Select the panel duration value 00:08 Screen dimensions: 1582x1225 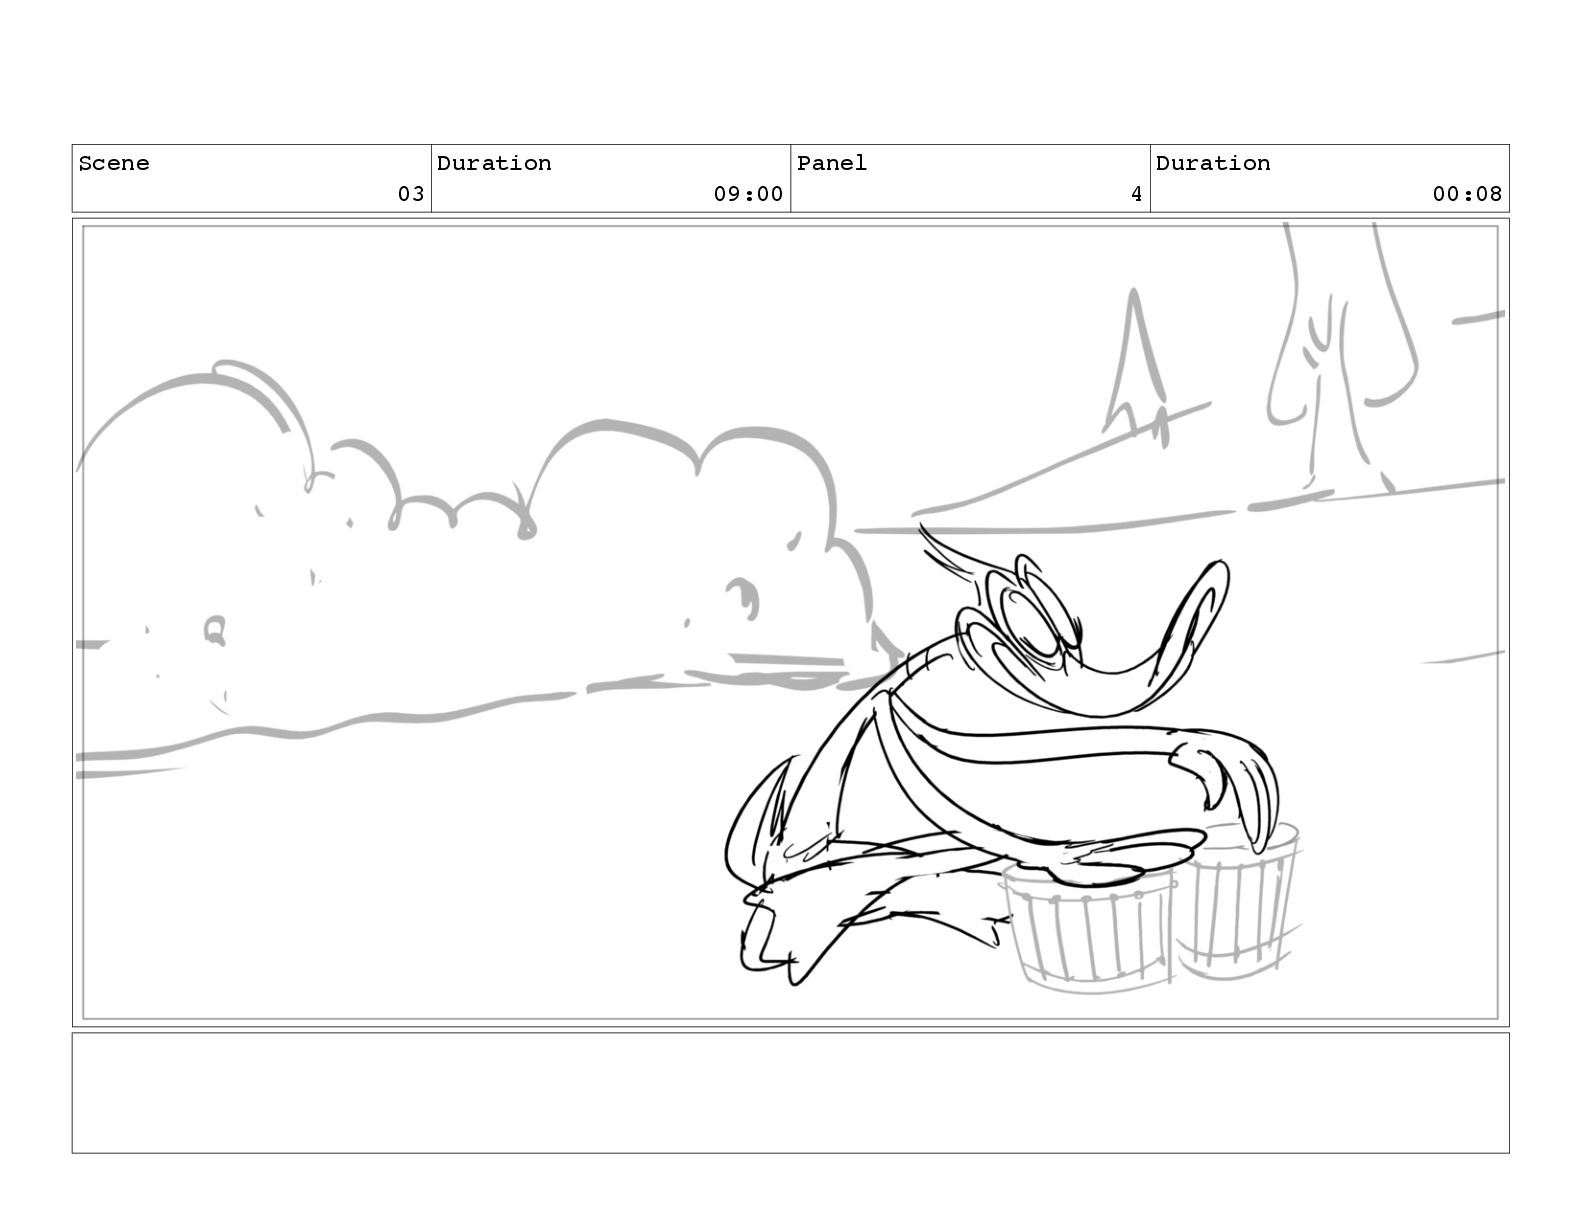tap(1467, 194)
